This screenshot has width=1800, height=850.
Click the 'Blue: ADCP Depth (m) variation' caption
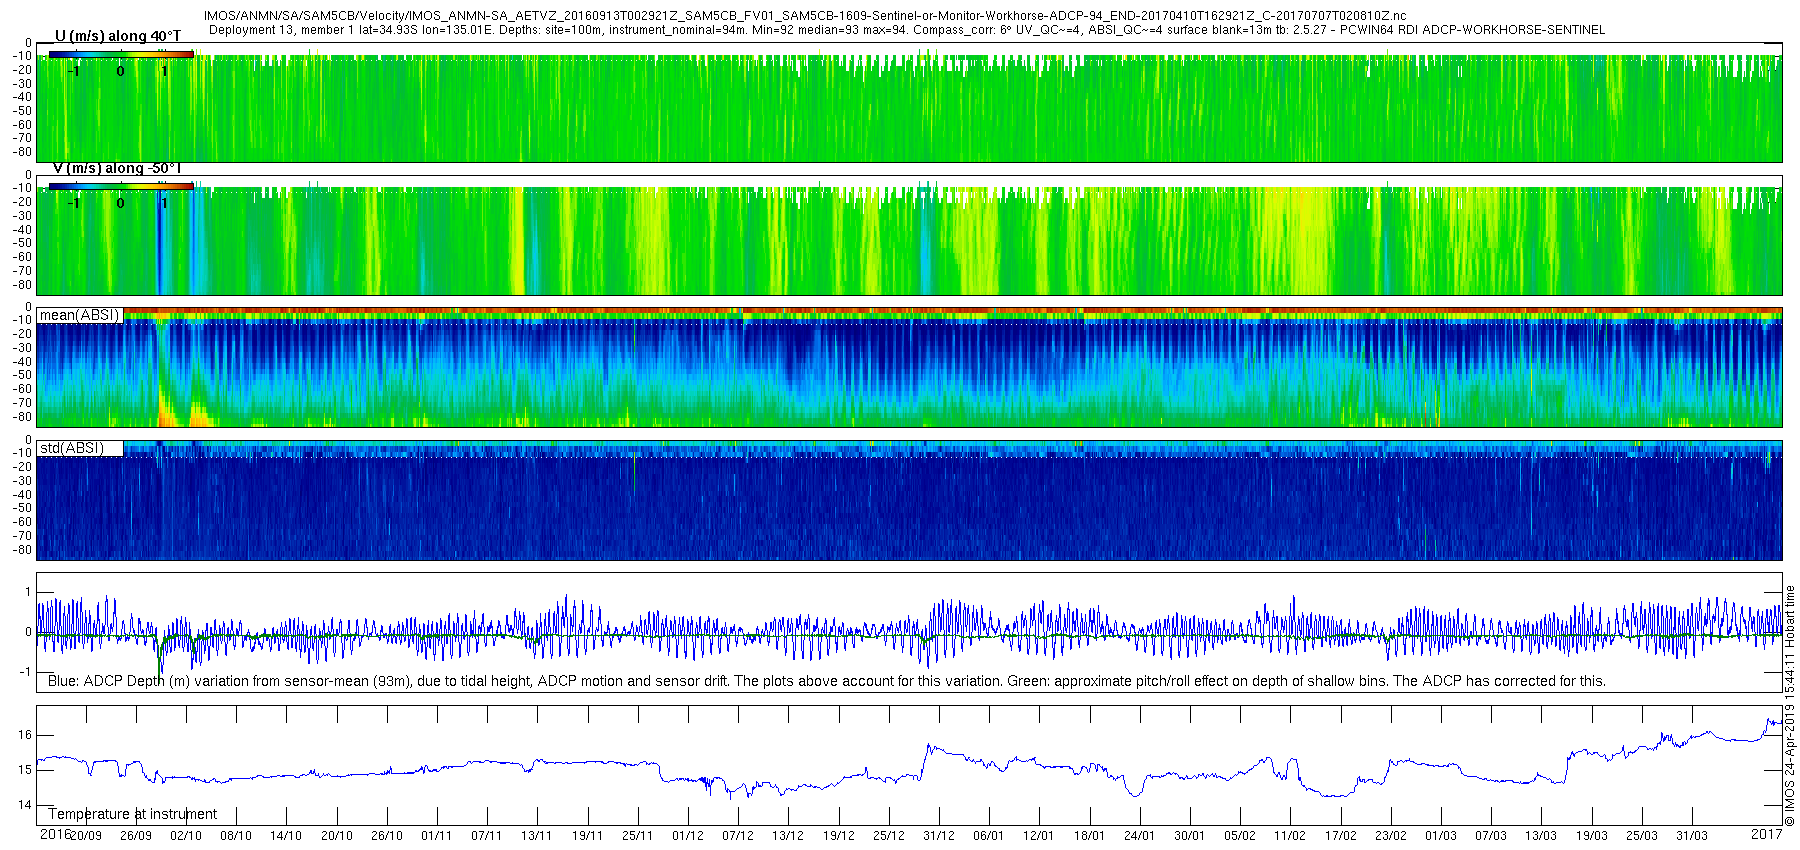tap(827, 681)
